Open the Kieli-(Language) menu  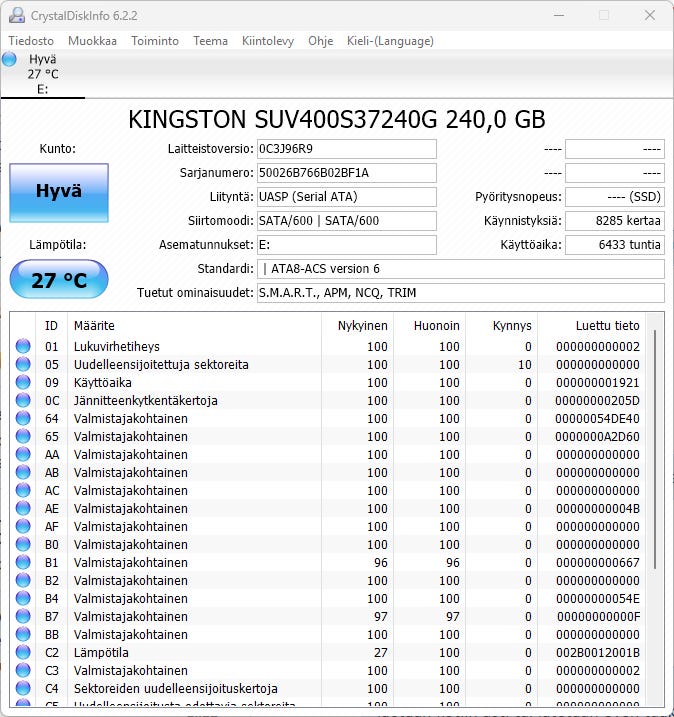coord(389,41)
